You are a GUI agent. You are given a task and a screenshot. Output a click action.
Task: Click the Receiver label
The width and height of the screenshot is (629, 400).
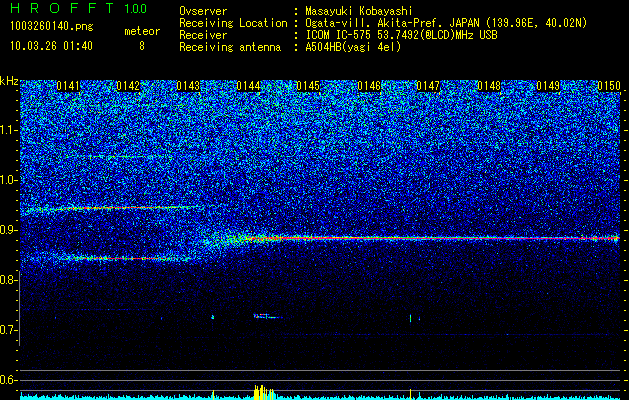[203, 35]
